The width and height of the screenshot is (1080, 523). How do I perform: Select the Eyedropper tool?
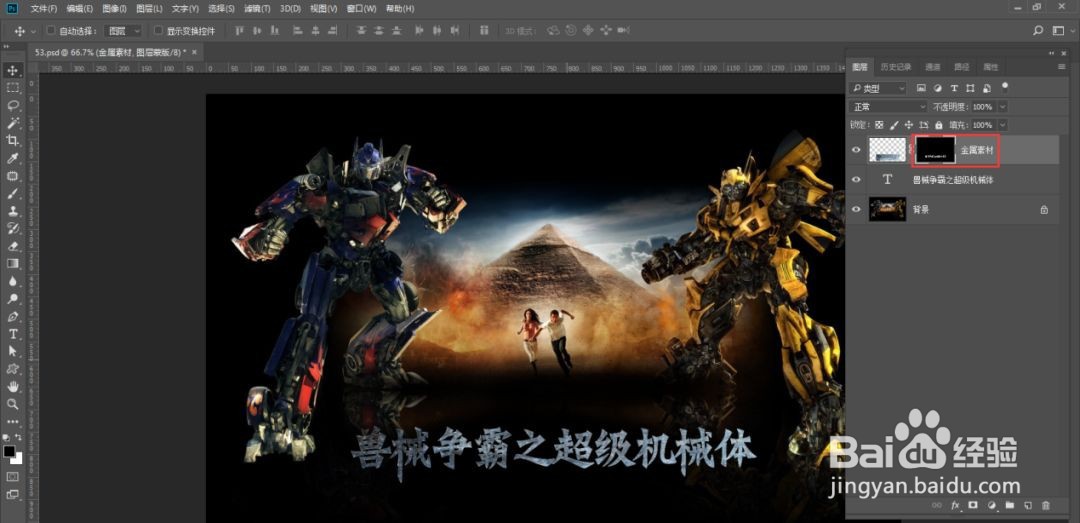(x=12, y=158)
